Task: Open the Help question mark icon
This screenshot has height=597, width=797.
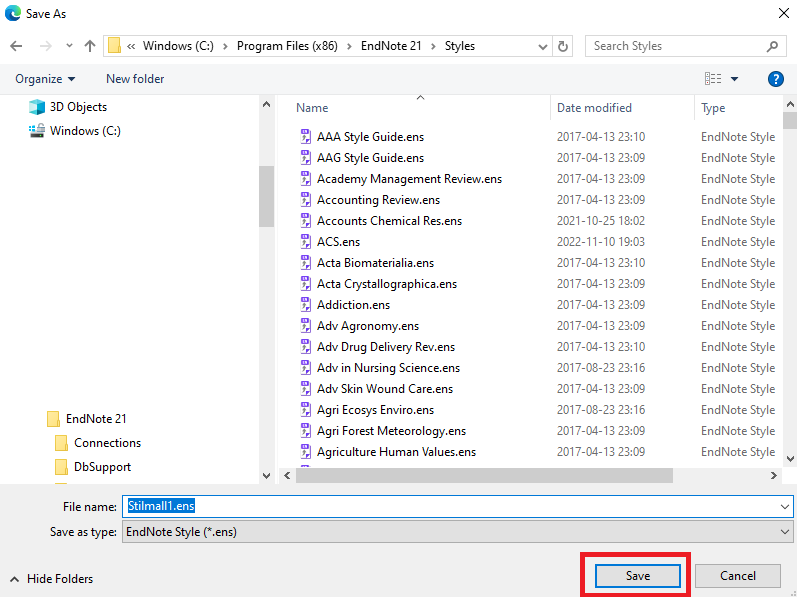Action: [775, 79]
